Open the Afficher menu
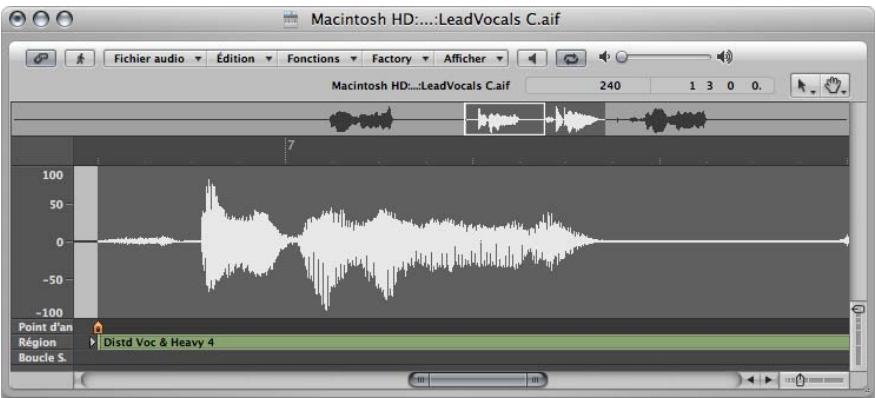The image size is (876, 398). point(472,58)
